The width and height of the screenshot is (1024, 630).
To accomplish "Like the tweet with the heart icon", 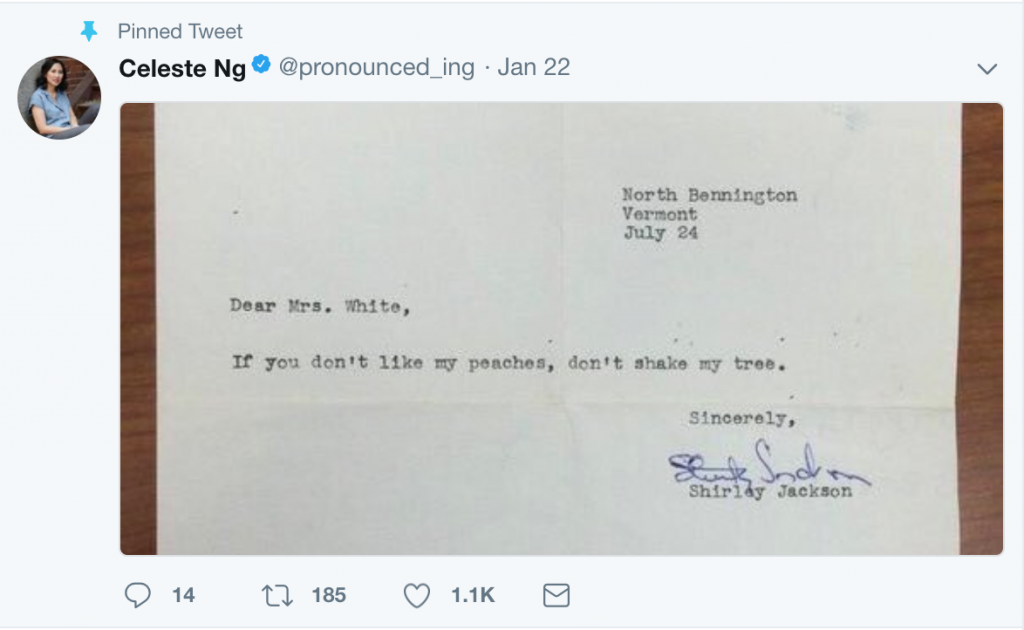I will click(x=416, y=596).
